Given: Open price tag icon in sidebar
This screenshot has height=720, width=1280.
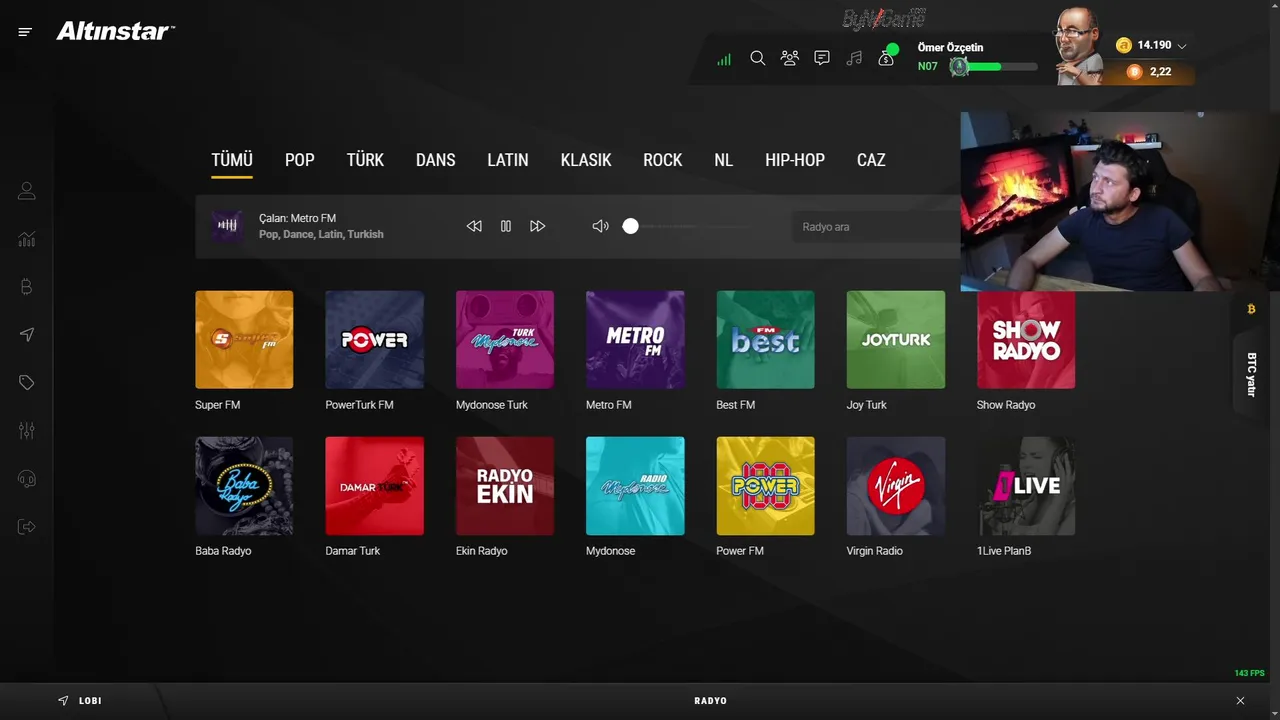Looking at the screenshot, I should click(27, 383).
